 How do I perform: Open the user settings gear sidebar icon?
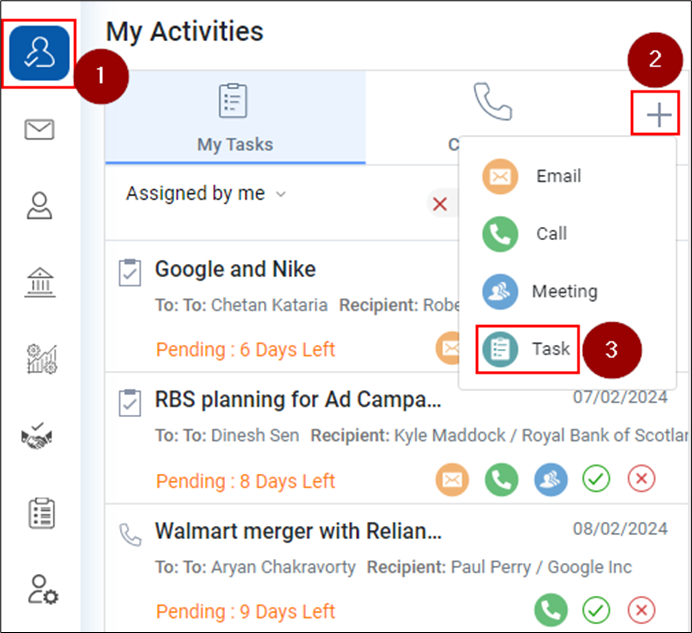(x=43, y=589)
